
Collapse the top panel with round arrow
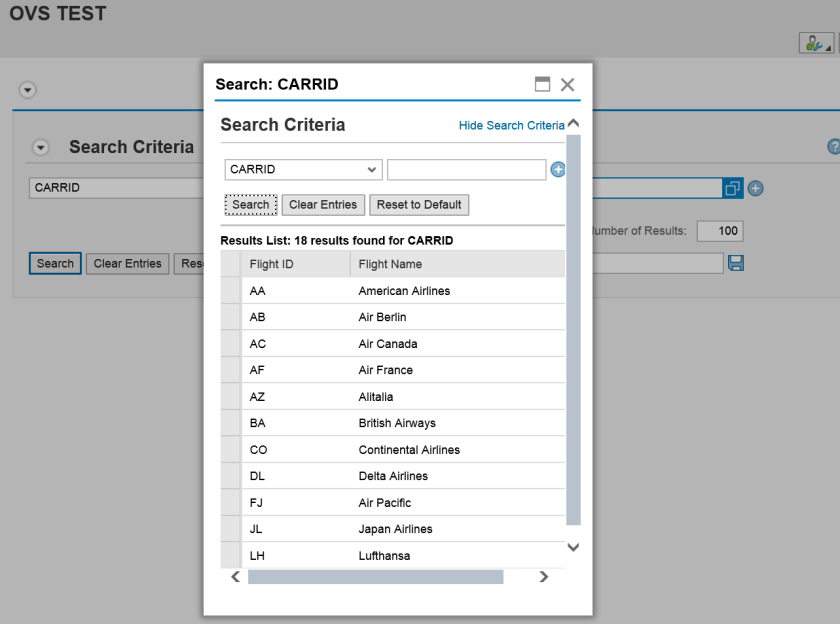[28, 90]
